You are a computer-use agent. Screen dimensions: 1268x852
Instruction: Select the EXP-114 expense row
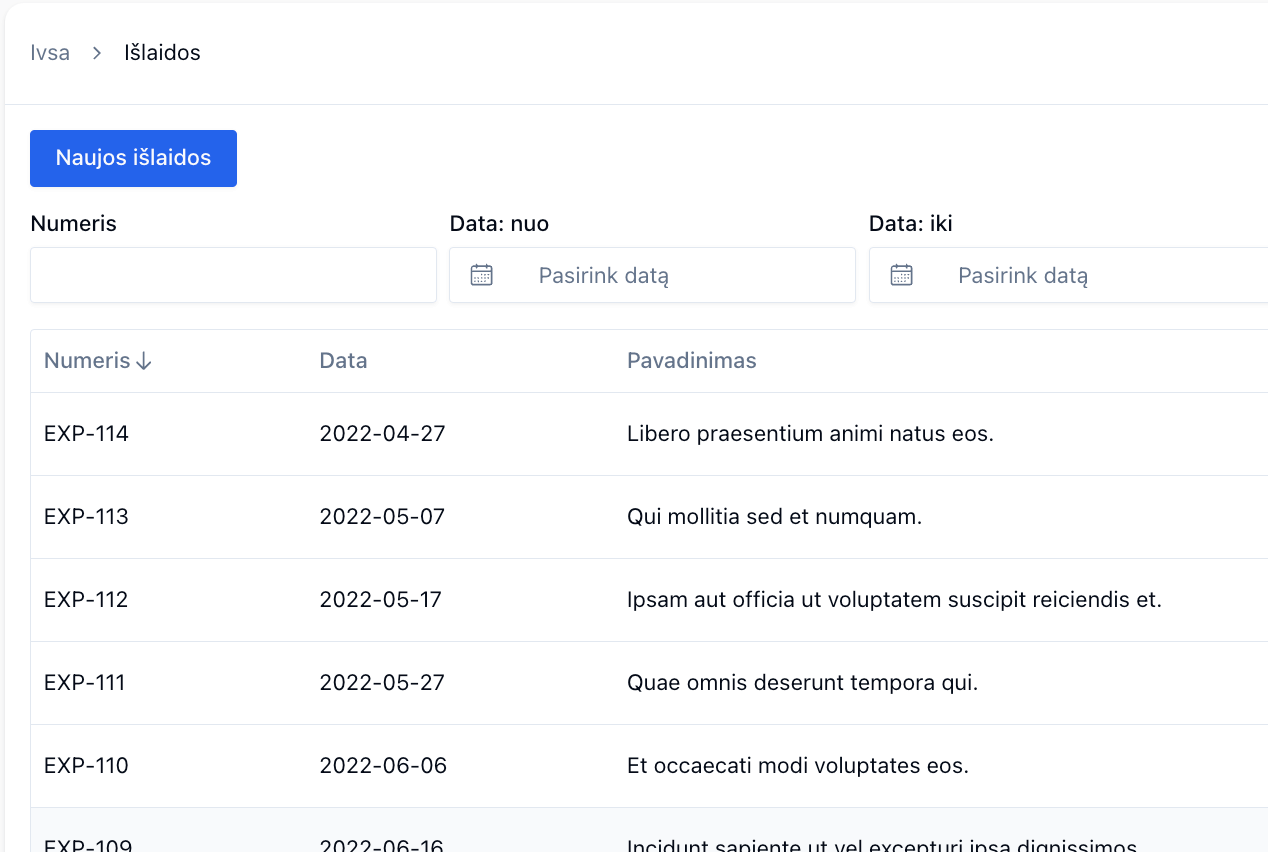86,434
